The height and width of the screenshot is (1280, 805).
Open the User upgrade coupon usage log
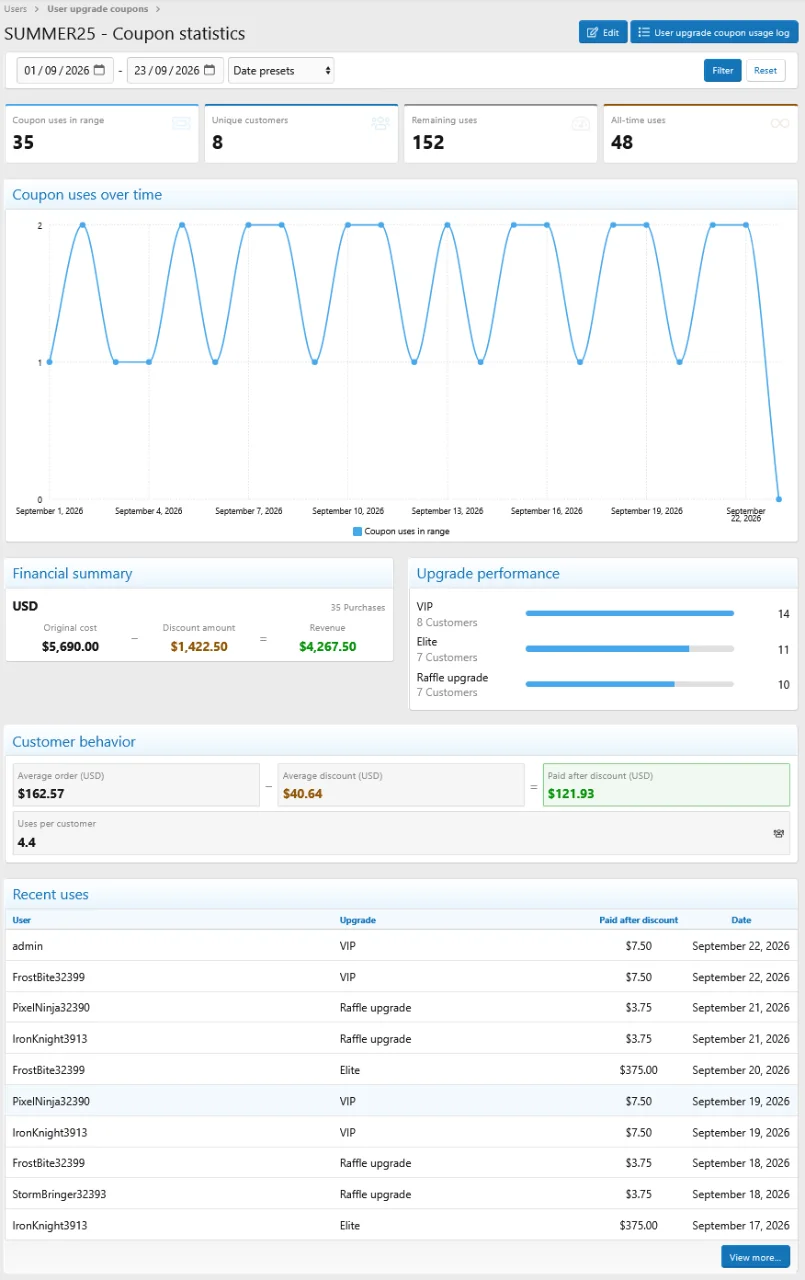[x=714, y=32]
